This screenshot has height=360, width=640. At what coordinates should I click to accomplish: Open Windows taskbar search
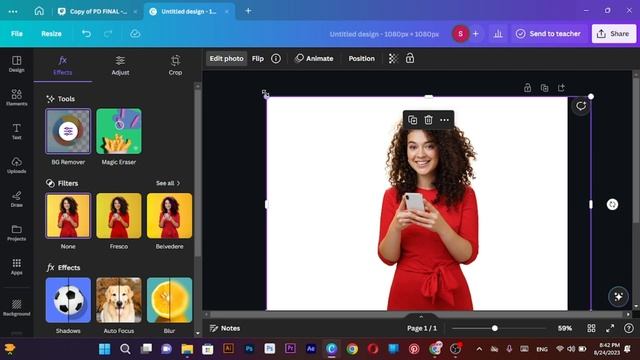click(x=125, y=349)
